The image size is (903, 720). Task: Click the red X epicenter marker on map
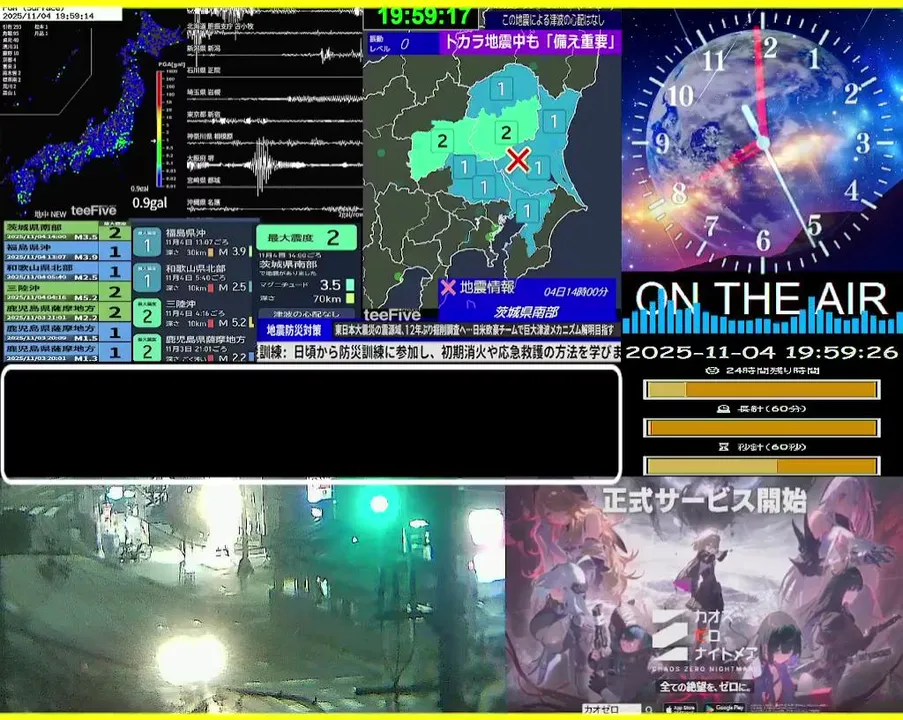click(518, 160)
